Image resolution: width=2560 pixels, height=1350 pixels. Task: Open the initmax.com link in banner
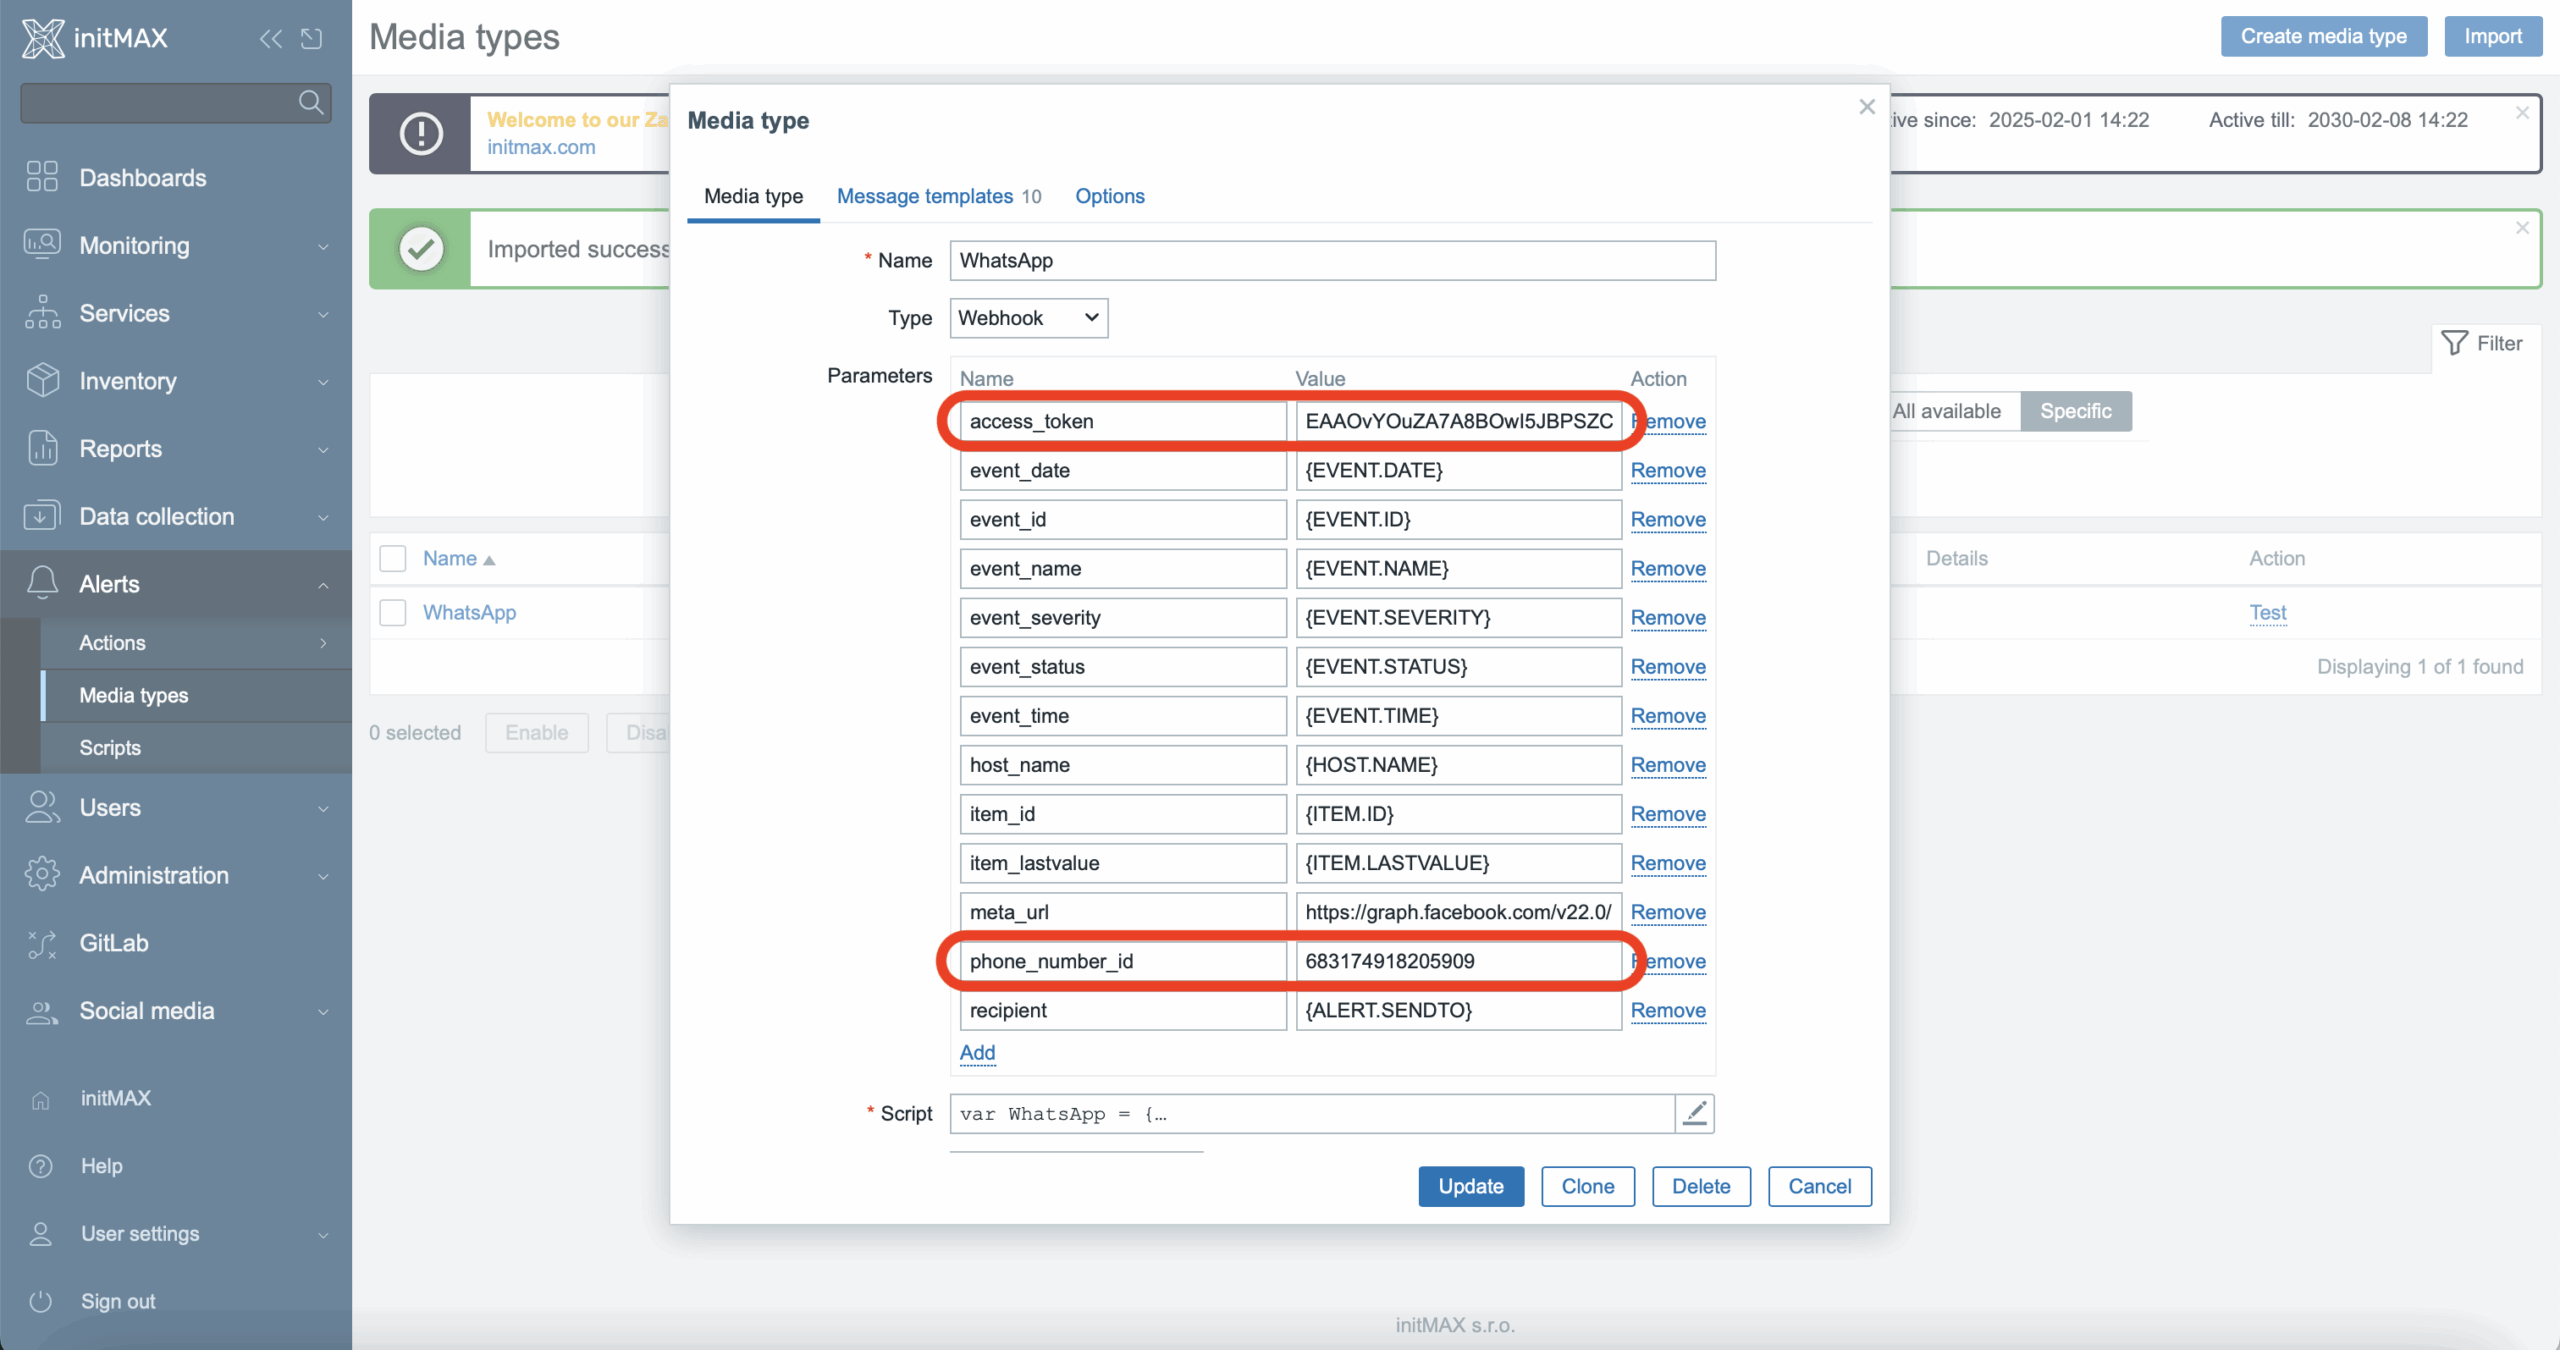pyautogui.click(x=541, y=147)
